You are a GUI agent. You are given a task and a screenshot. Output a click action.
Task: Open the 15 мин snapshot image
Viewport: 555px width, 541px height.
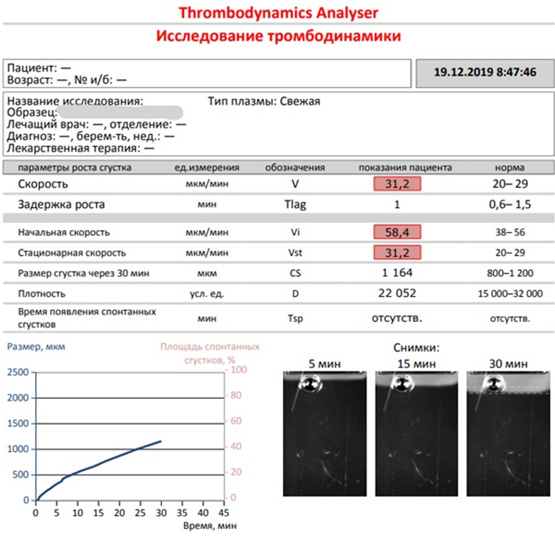[417, 433]
